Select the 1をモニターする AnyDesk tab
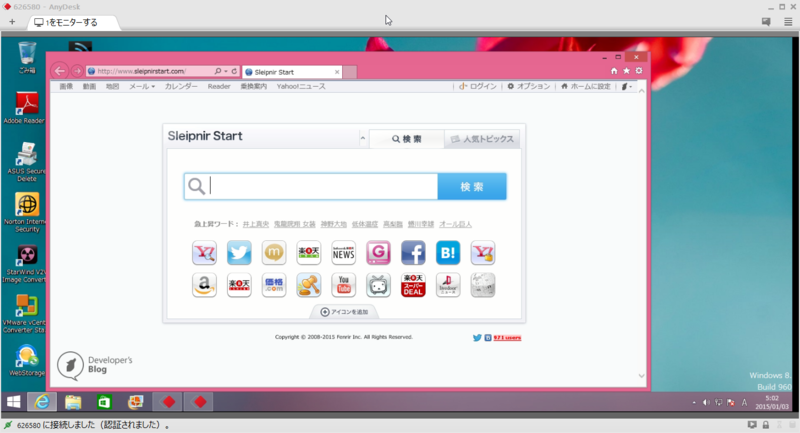This screenshot has width=800, height=433. point(72,22)
